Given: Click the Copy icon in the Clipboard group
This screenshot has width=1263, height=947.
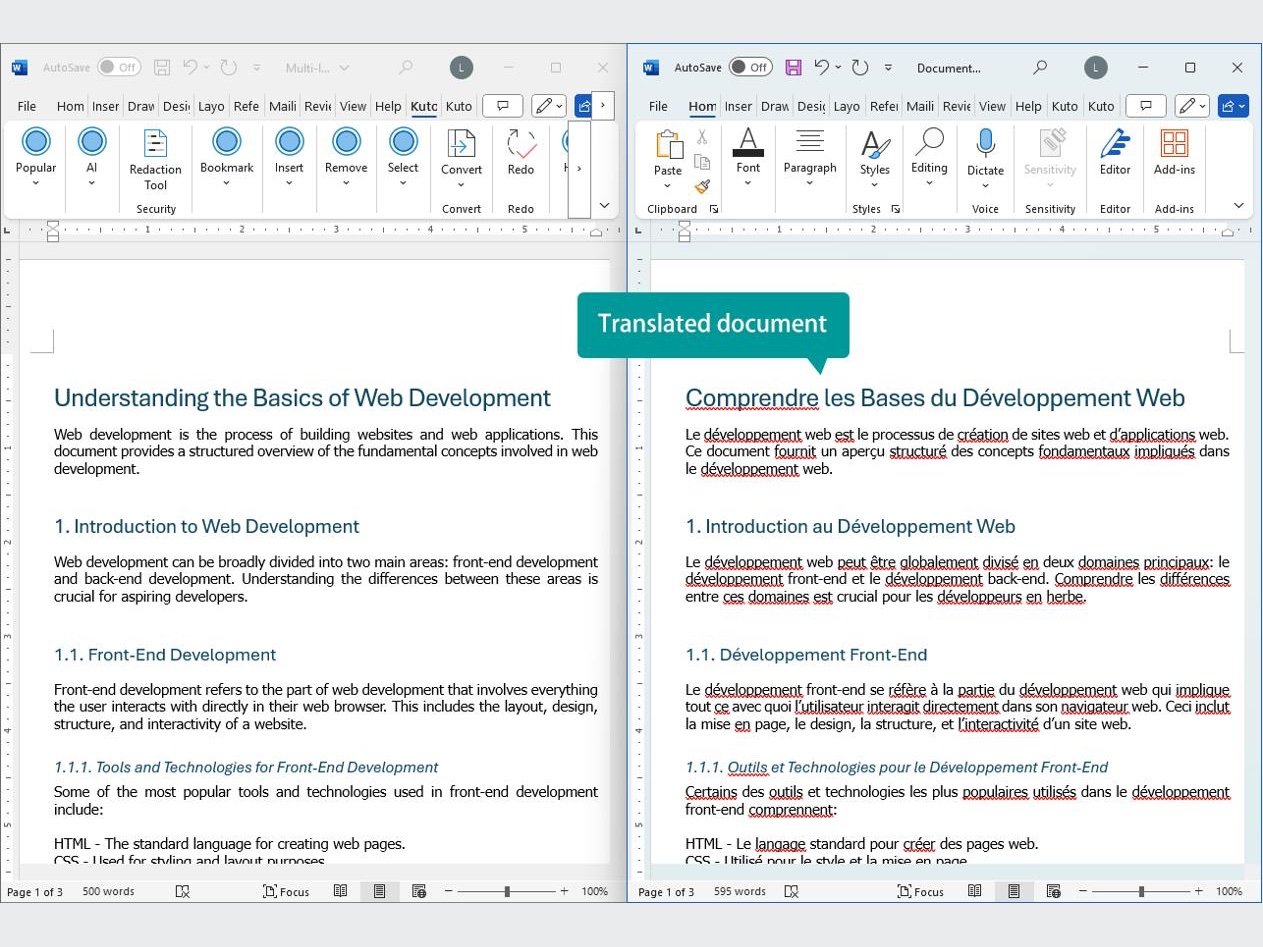Looking at the screenshot, I should (702, 162).
